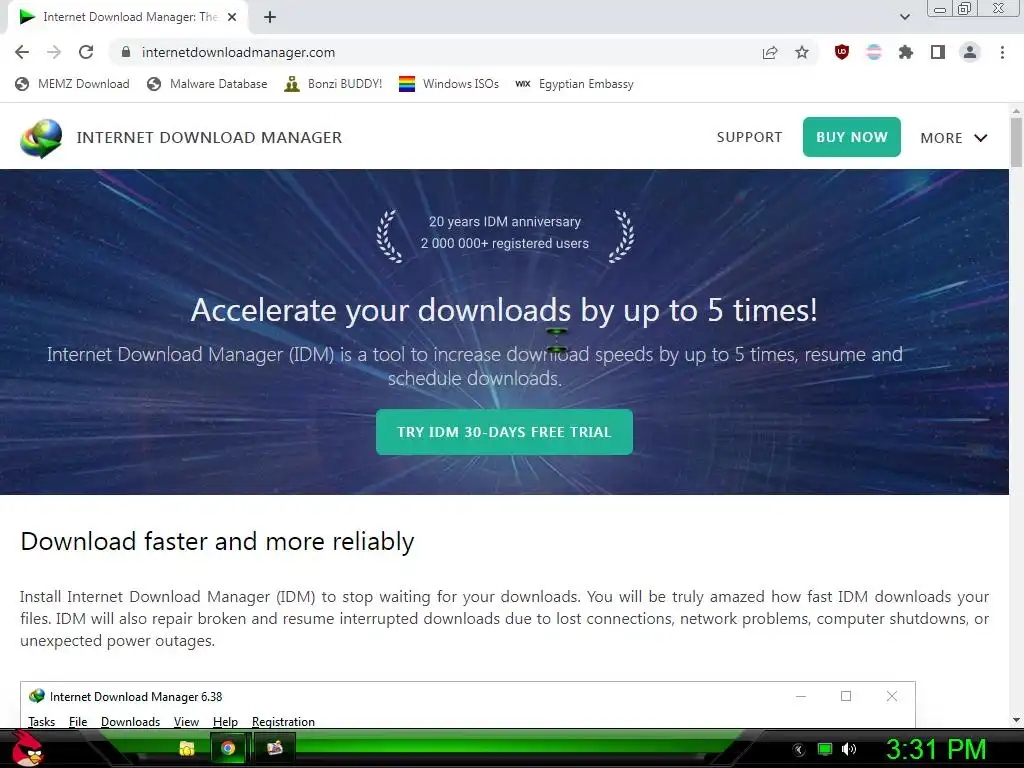1024x768 pixels.
Task: Open file explorer folder in taskbar
Action: [x=187, y=748]
